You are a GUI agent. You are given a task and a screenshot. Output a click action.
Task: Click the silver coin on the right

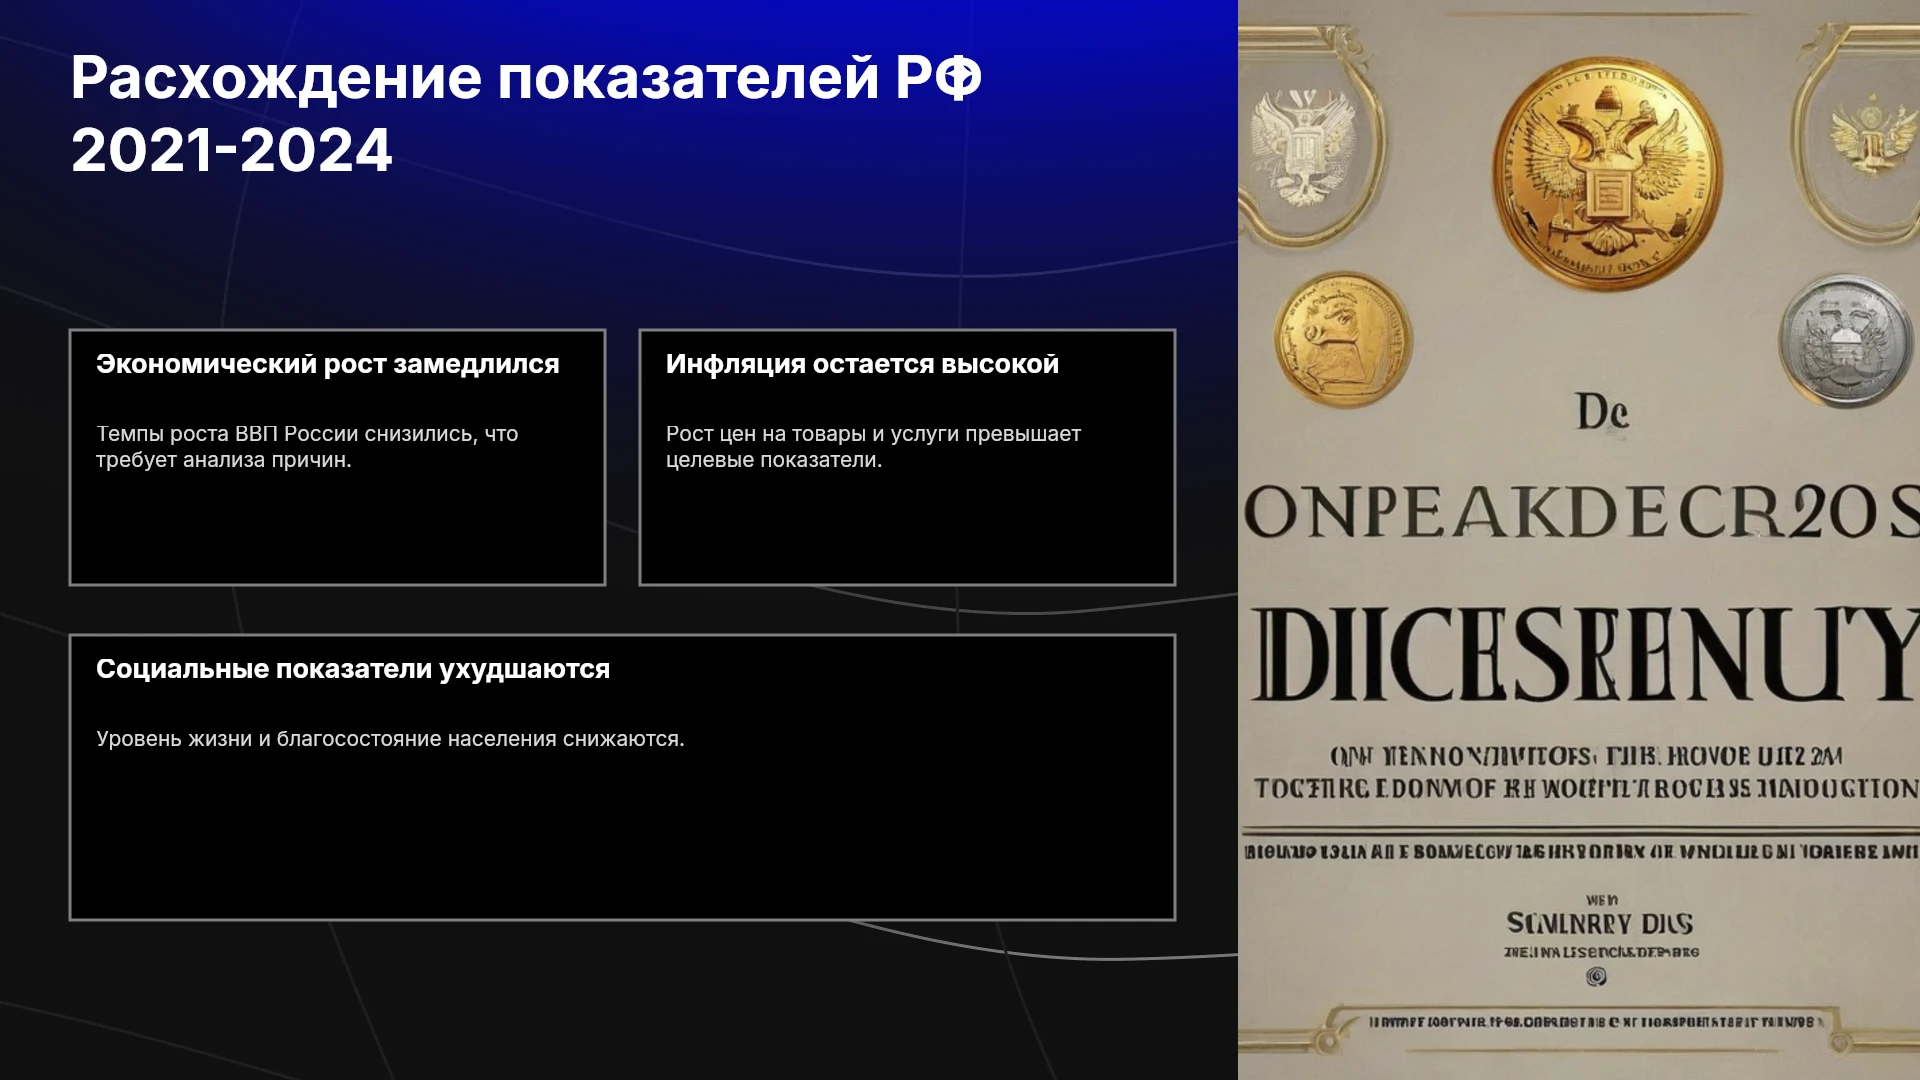click(x=1847, y=341)
